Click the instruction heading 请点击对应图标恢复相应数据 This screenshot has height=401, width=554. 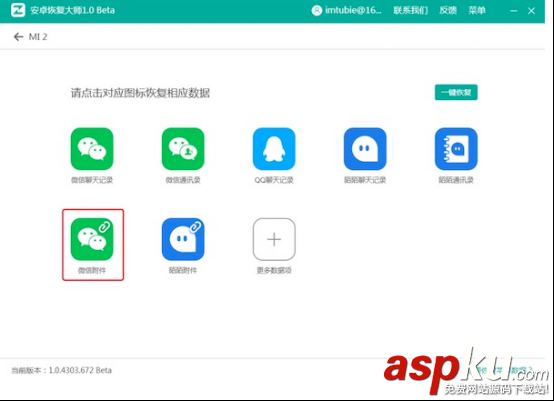pyautogui.click(x=140, y=93)
